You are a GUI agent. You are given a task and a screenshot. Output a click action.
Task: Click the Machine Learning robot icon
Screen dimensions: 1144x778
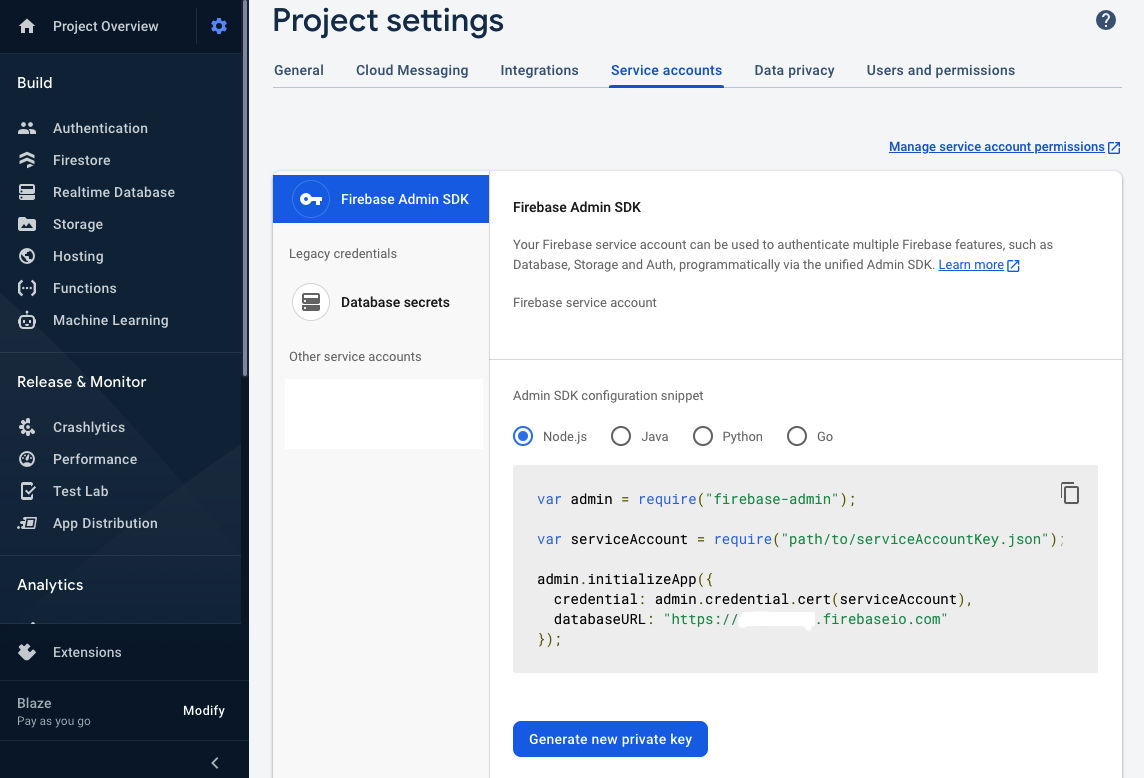(27, 320)
